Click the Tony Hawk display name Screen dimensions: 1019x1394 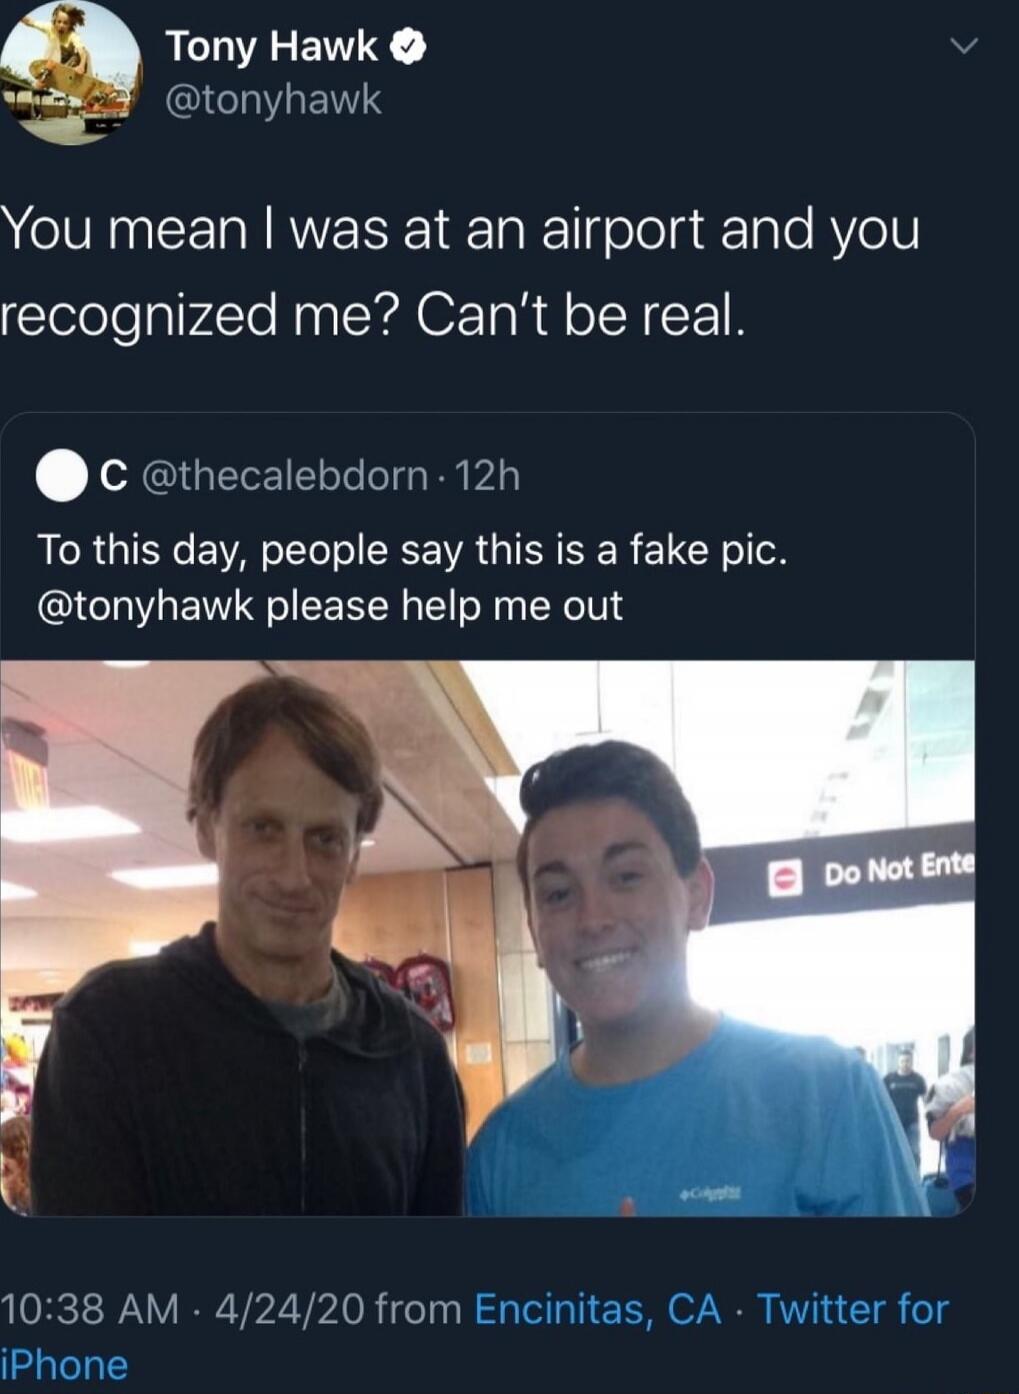coord(272,47)
